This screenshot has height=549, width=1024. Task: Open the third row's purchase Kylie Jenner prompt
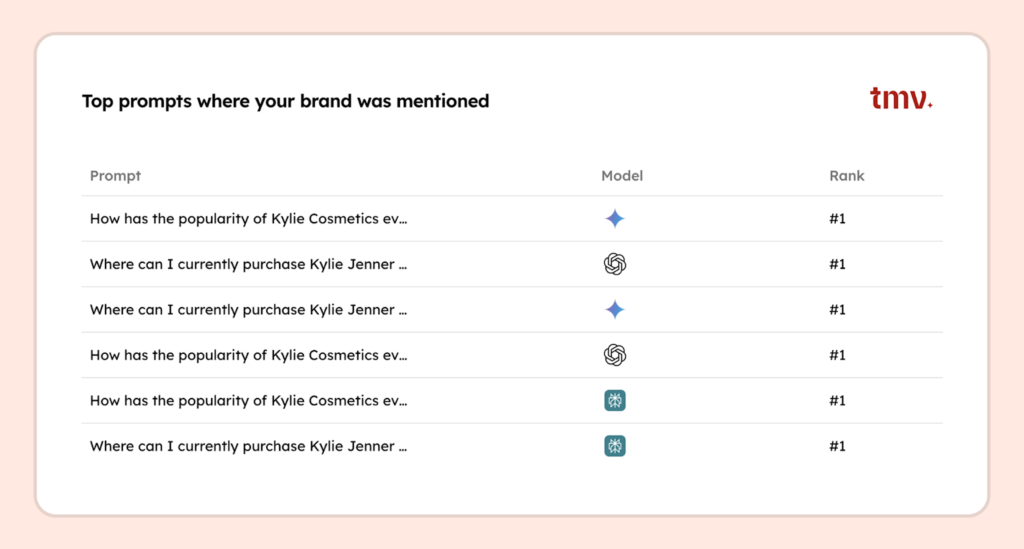248,310
